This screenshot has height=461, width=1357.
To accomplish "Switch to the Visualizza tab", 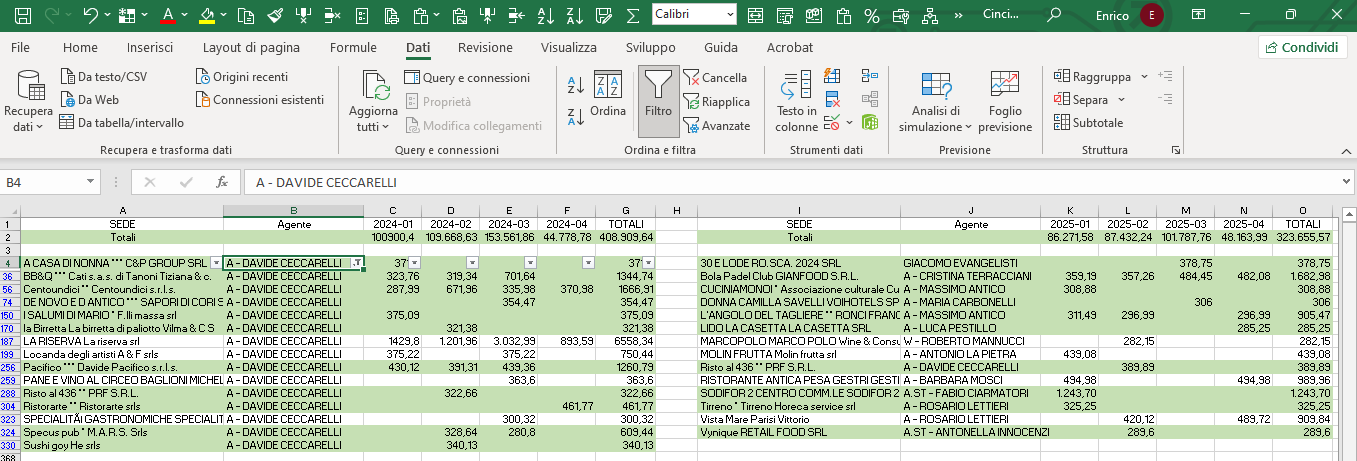I will (569, 47).
